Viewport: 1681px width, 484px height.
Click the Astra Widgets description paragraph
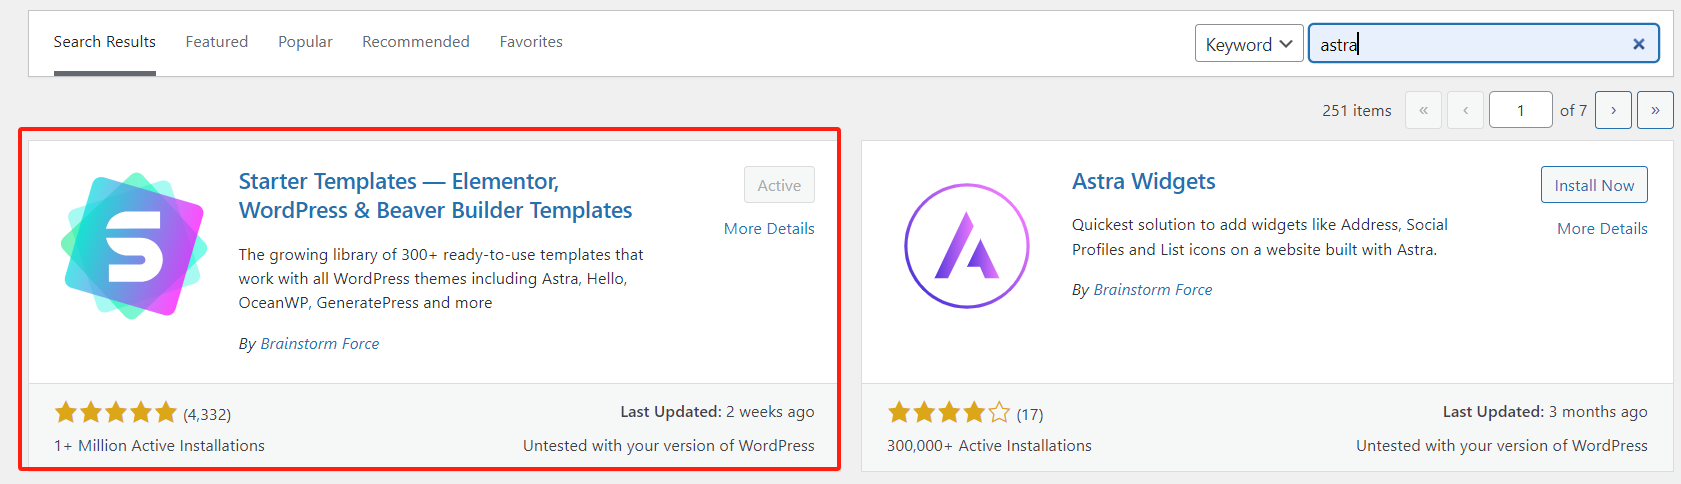click(1260, 237)
